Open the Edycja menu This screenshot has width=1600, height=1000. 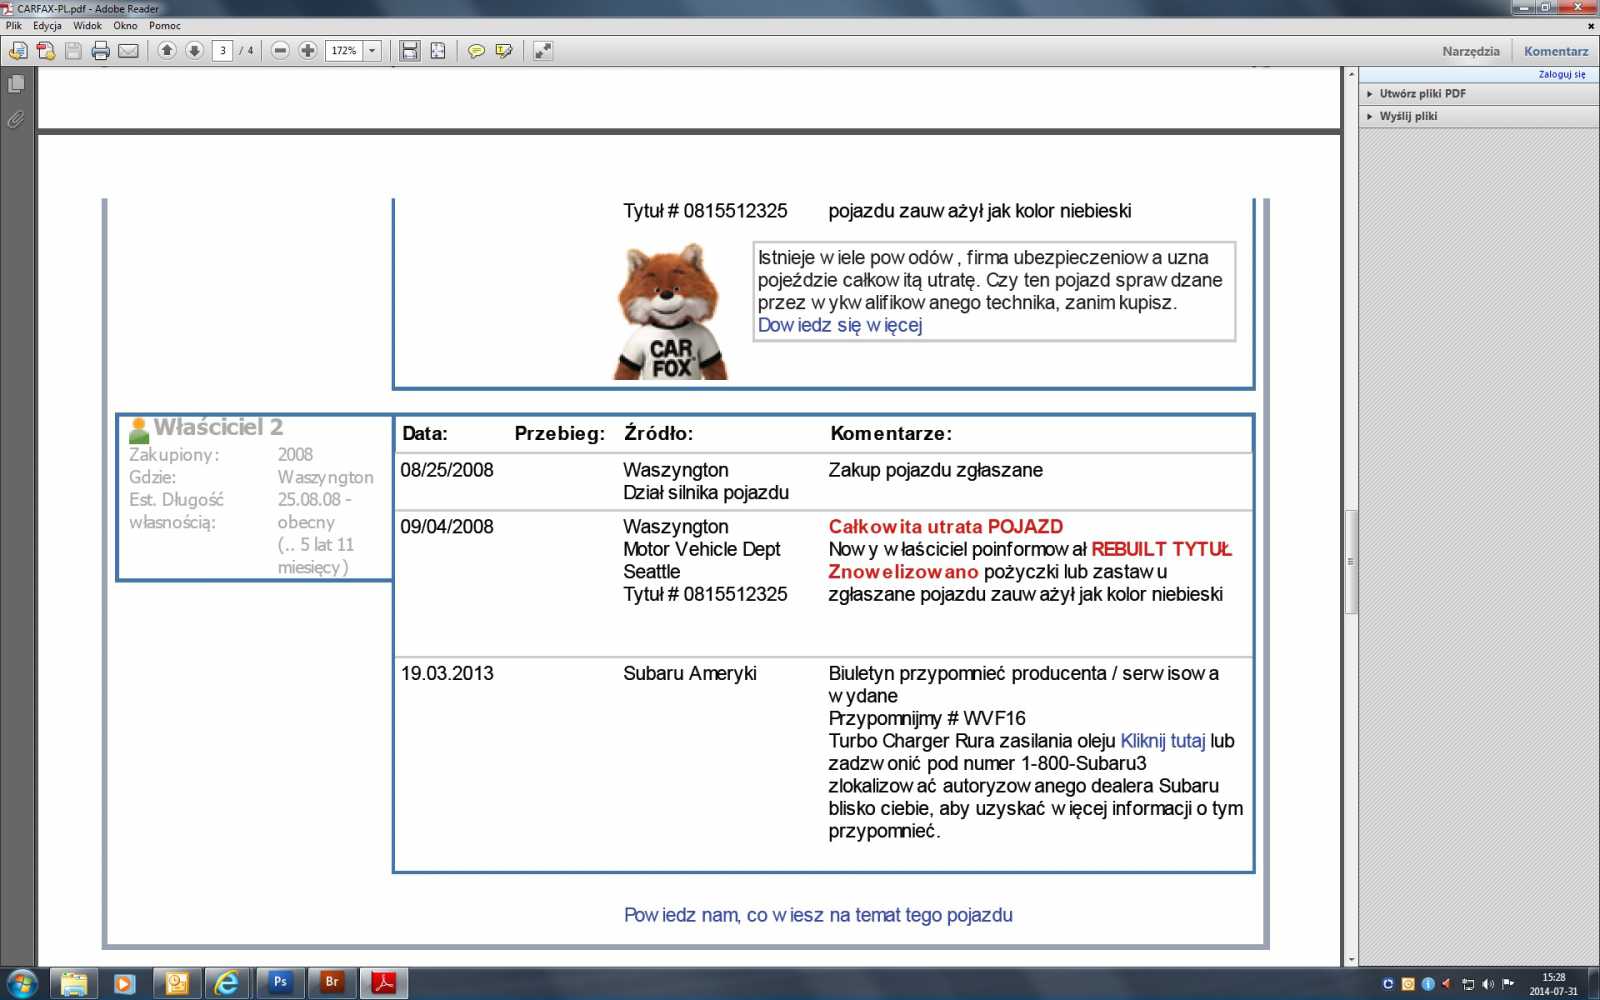pos(47,26)
